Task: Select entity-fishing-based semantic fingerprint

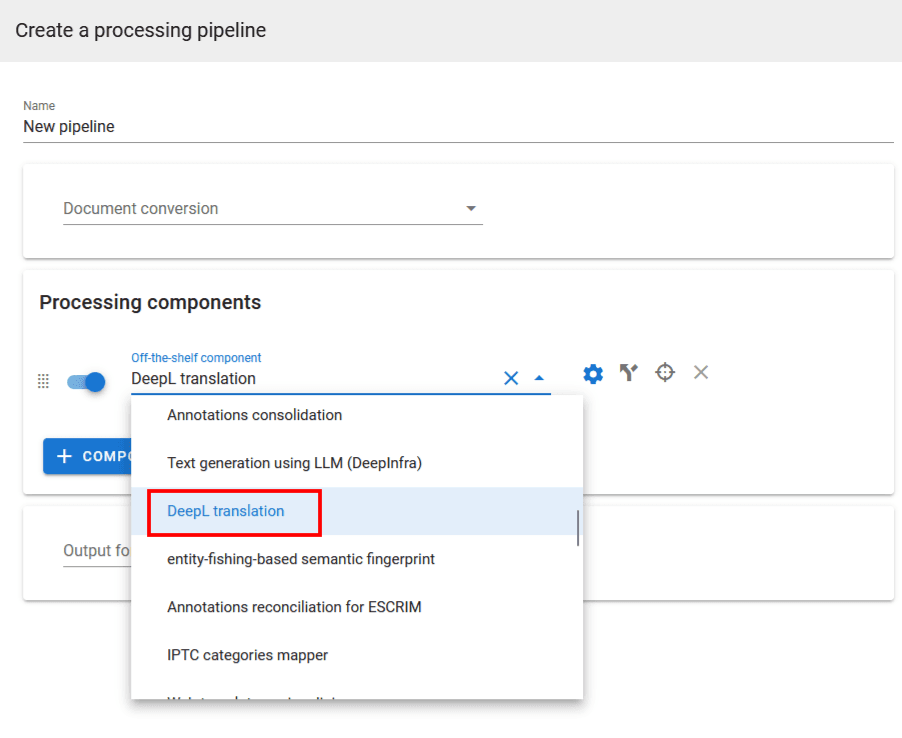Action: click(300, 559)
